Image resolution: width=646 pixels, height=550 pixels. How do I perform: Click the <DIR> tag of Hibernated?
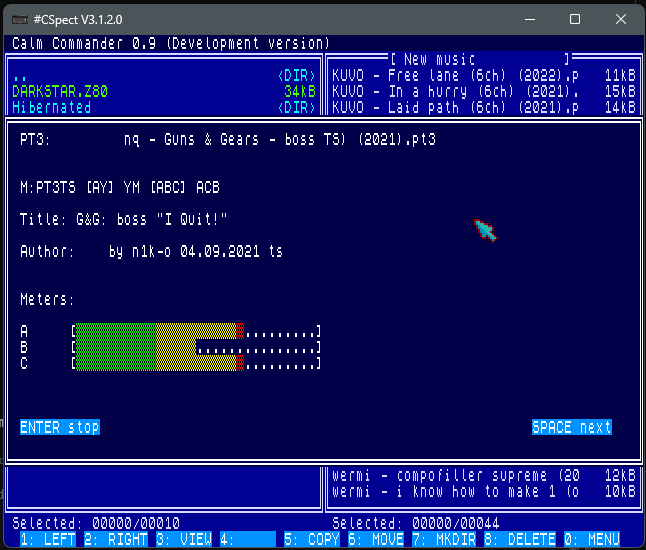[x=296, y=108]
